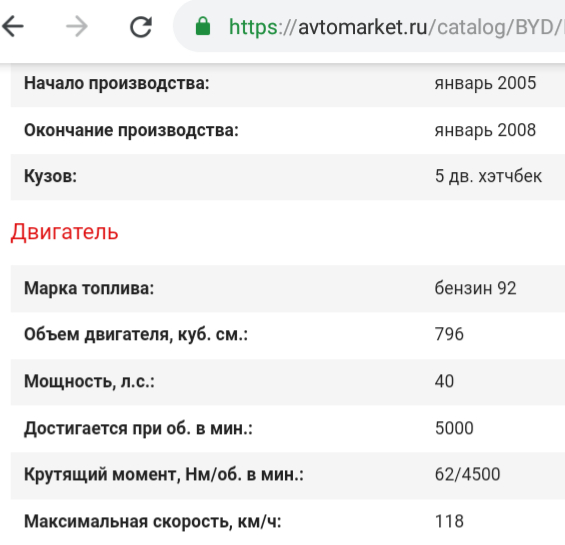Go back with the browser back arrow
565x545 pixels.
pos(13,26)
